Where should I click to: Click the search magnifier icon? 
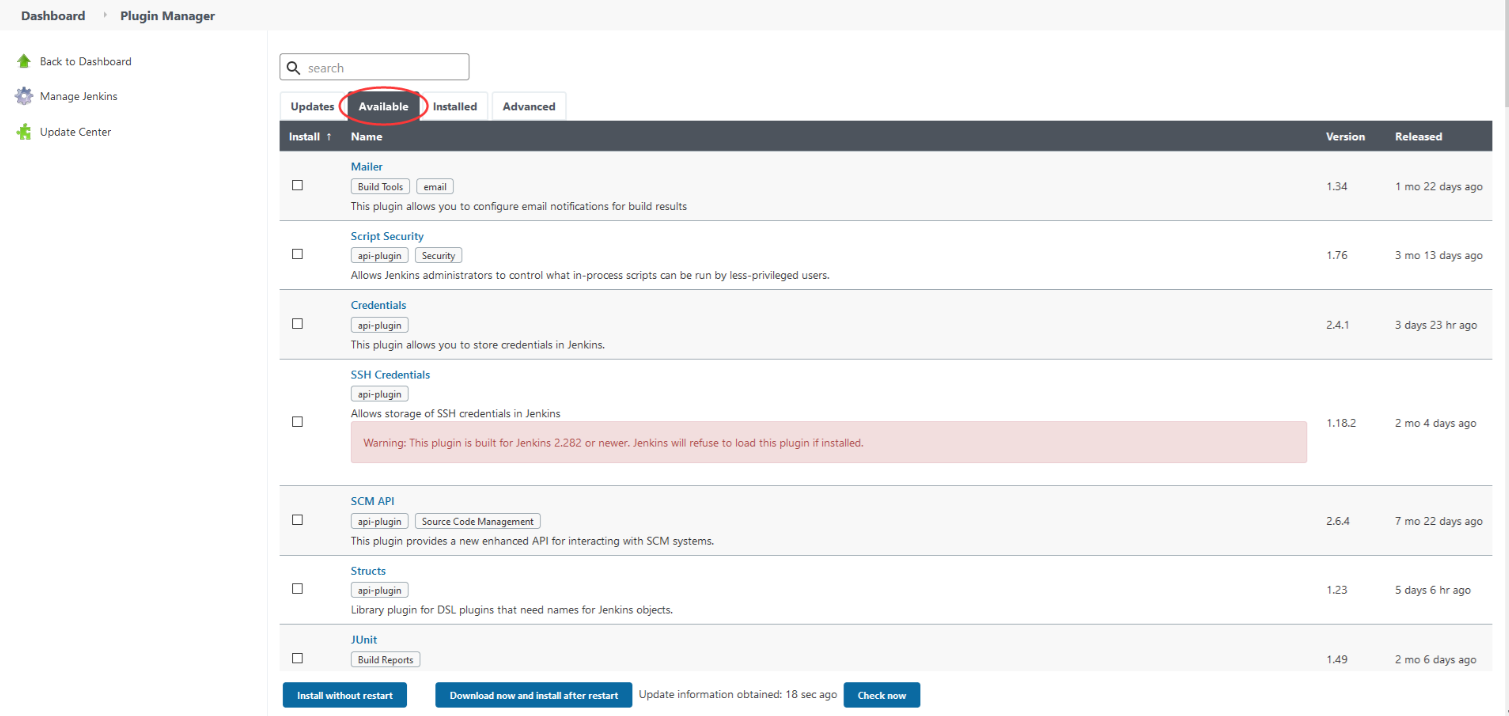(x=293, y=68)
